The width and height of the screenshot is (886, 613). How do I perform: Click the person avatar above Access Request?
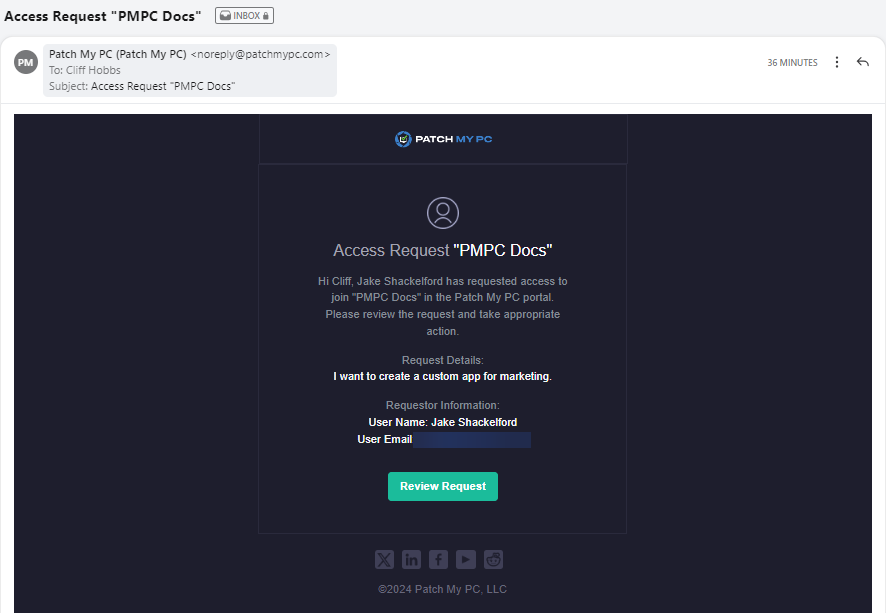click(x=443, y=212)
